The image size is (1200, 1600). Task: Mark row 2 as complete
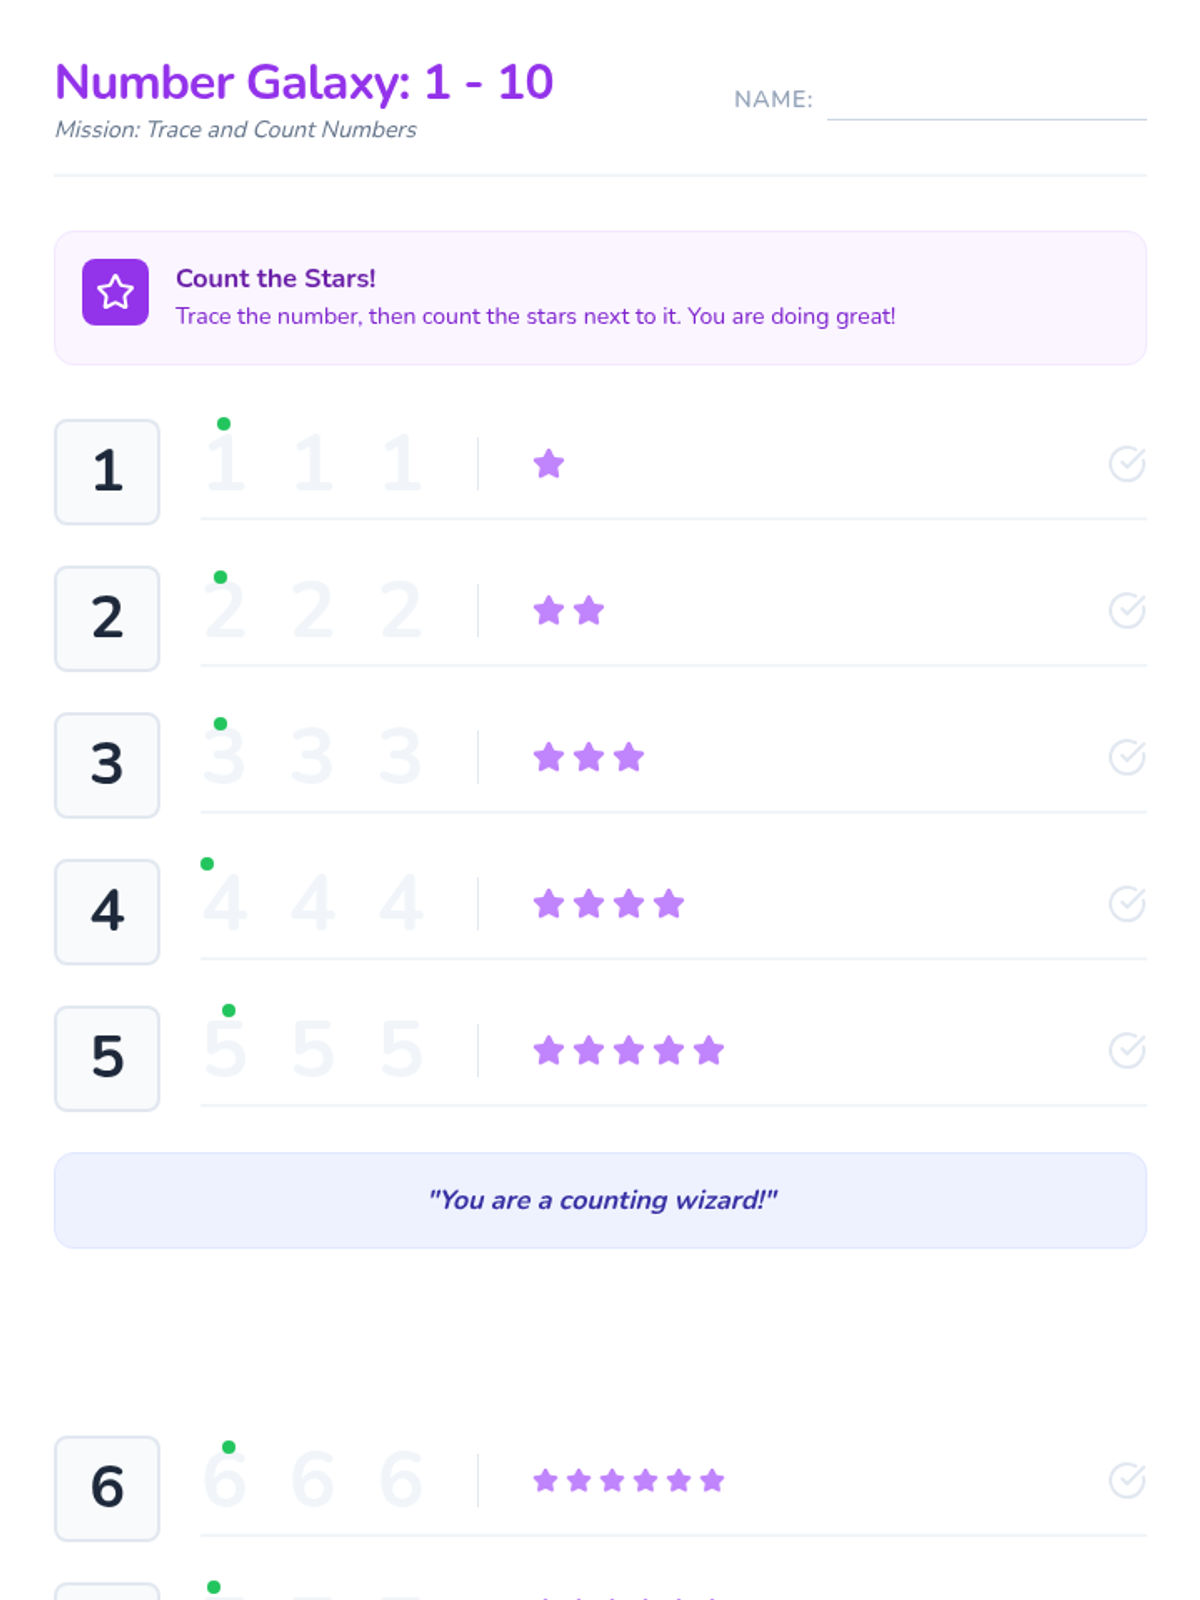(1126, 610)
